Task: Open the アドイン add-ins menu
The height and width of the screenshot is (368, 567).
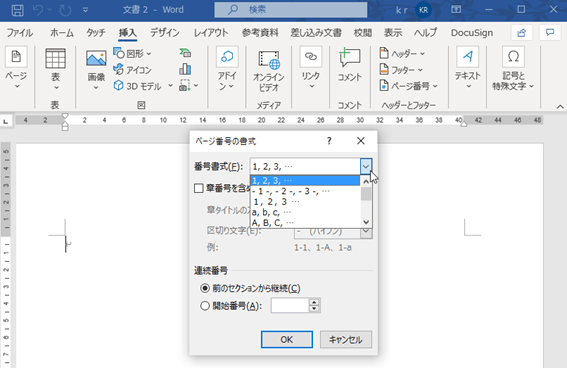Action: tap(227, 69)
